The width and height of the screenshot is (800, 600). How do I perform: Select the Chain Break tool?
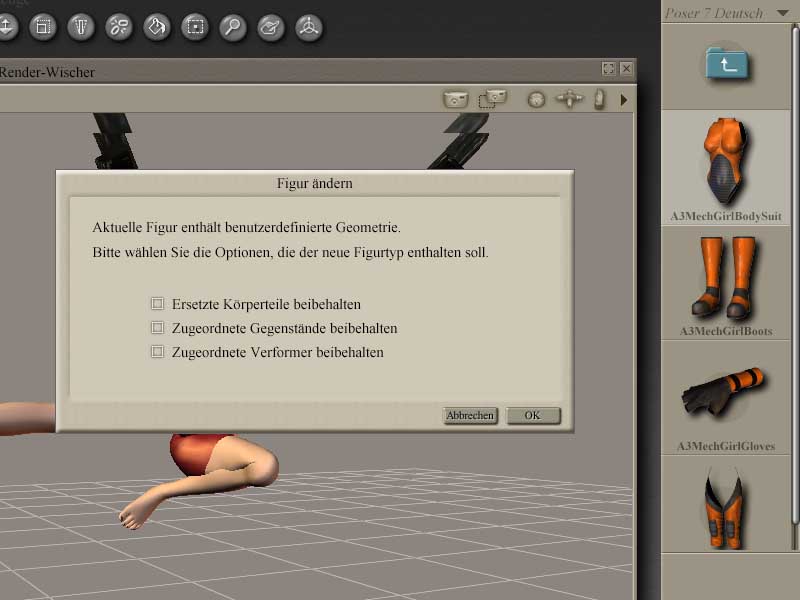[119, 27]
